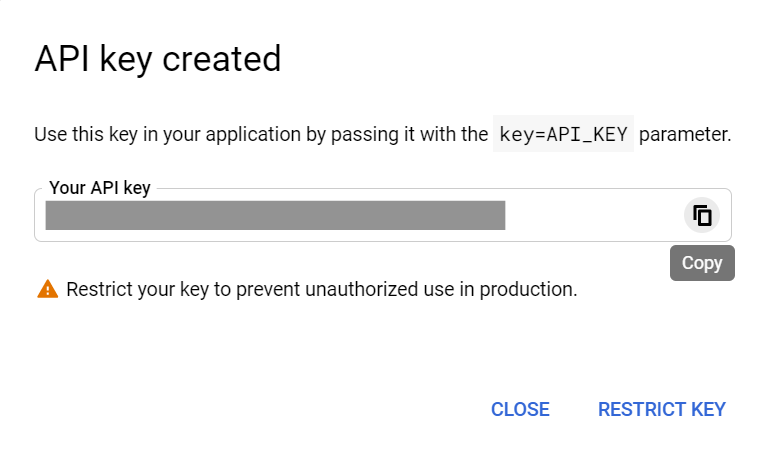Click the word 'created' in the title
The image size is (765, 456).
[221, 59]
